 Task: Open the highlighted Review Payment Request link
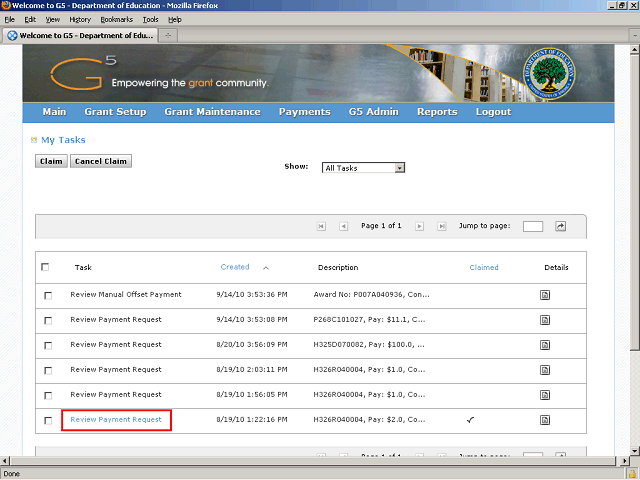click(x=116, y=420)
